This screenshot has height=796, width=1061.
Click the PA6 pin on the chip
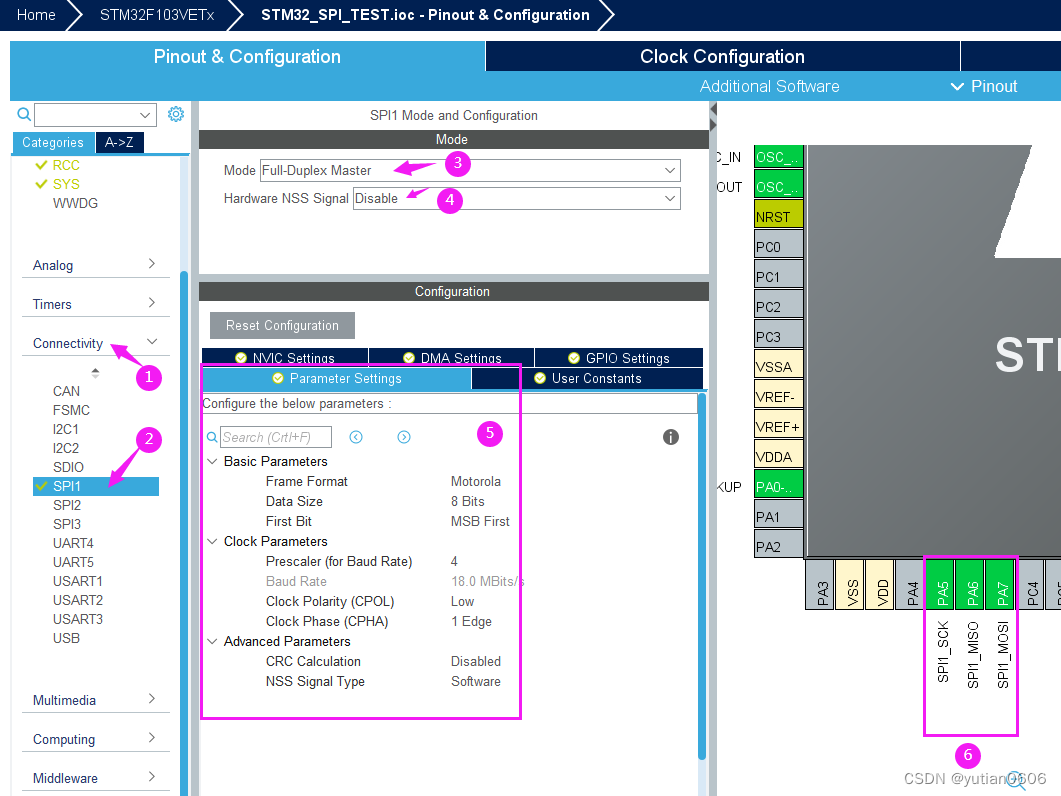click(972, 584)
